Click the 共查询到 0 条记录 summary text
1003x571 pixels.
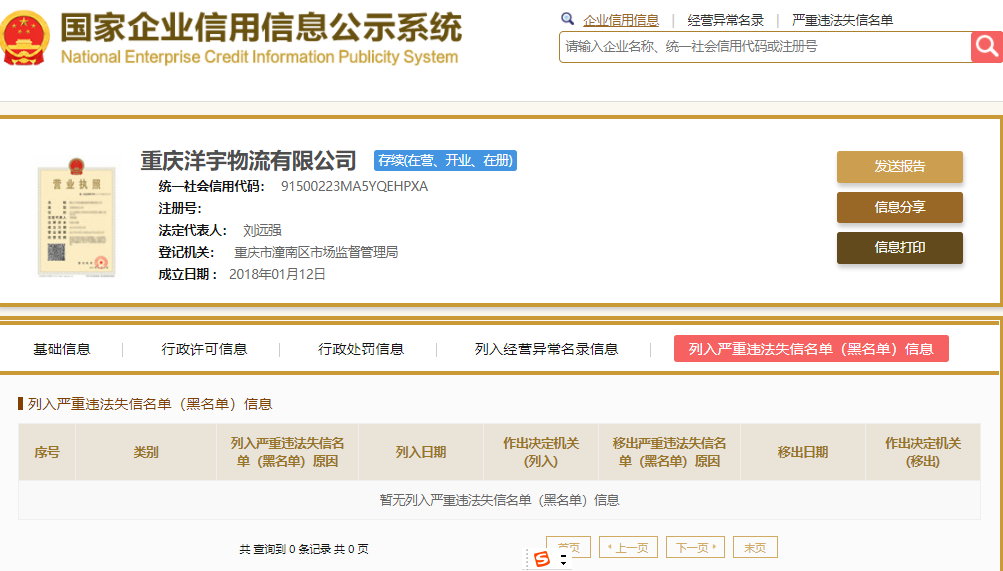pyautogui.click(x=304, y=549)
